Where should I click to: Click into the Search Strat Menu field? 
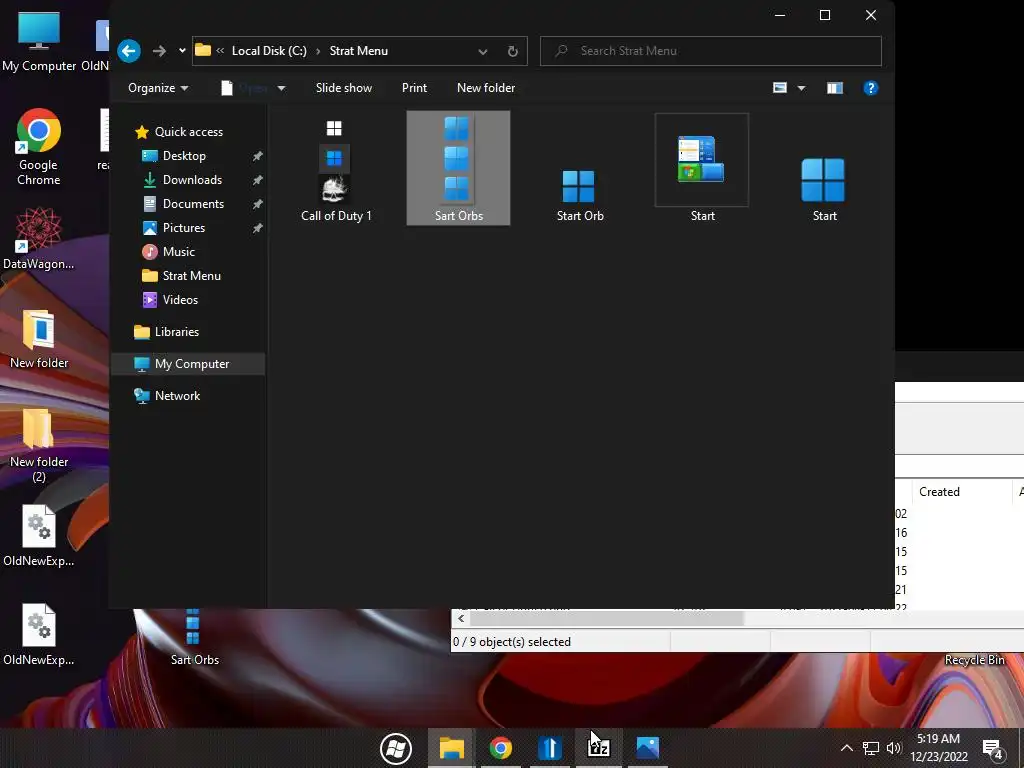point(711,51)
